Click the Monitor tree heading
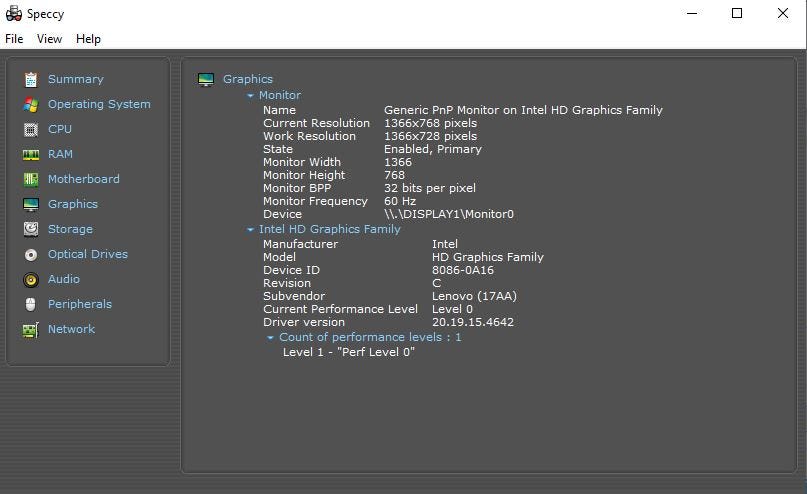Screen dimensions: 807x494 (280, 95)
